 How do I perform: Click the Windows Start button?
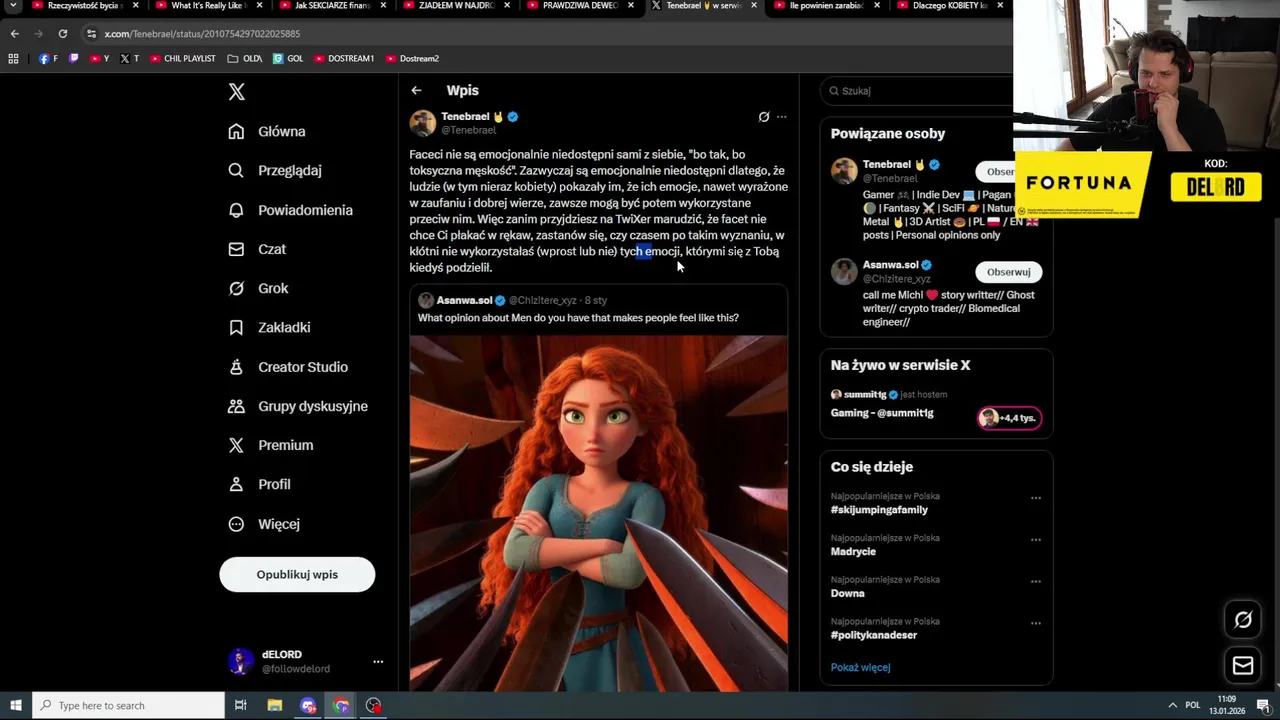coord(15,705)
